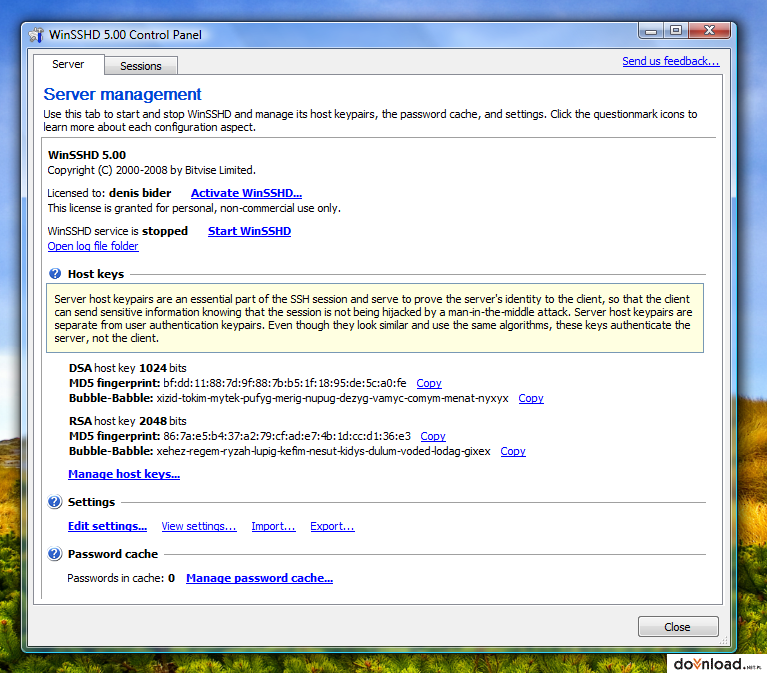Copy the DSA MD5 fingerprint
The width and height of the screenshot is (767, 673).
(429, 383)
